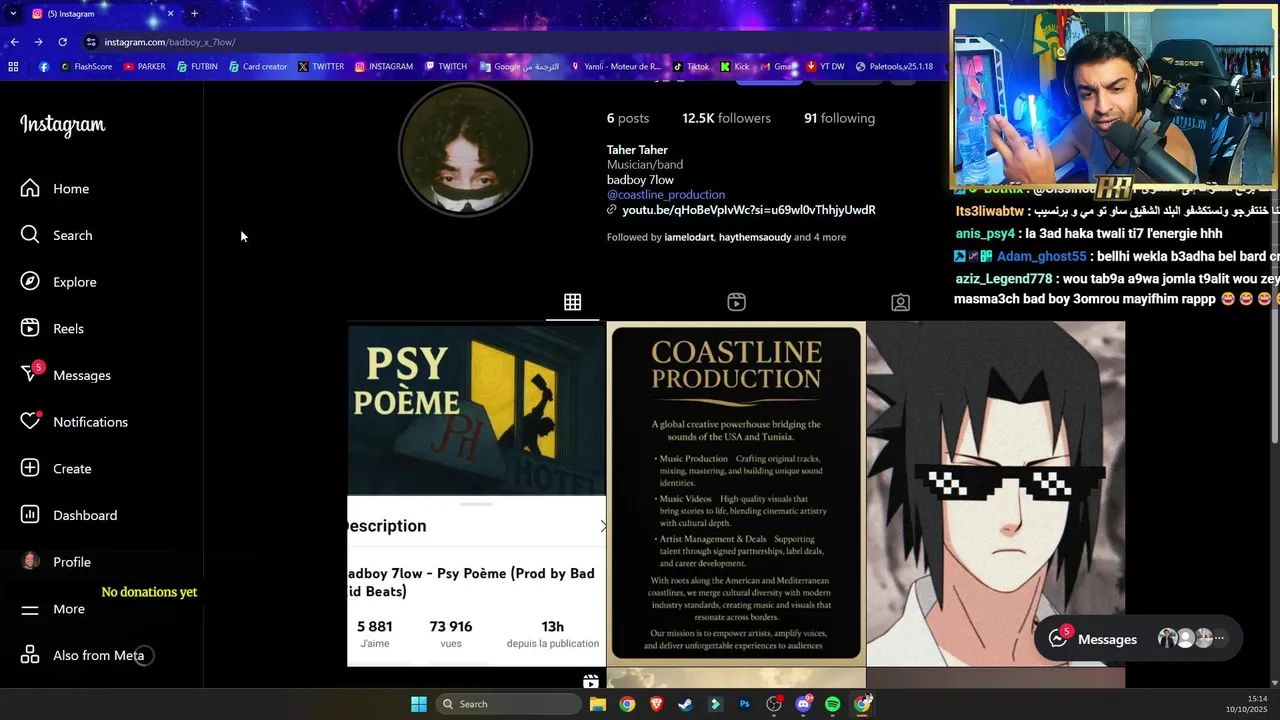Image resolution: width=1280 pixels, height=720 pixels.
Task: Open Also from Meta menu
Action: click(83, 655)
